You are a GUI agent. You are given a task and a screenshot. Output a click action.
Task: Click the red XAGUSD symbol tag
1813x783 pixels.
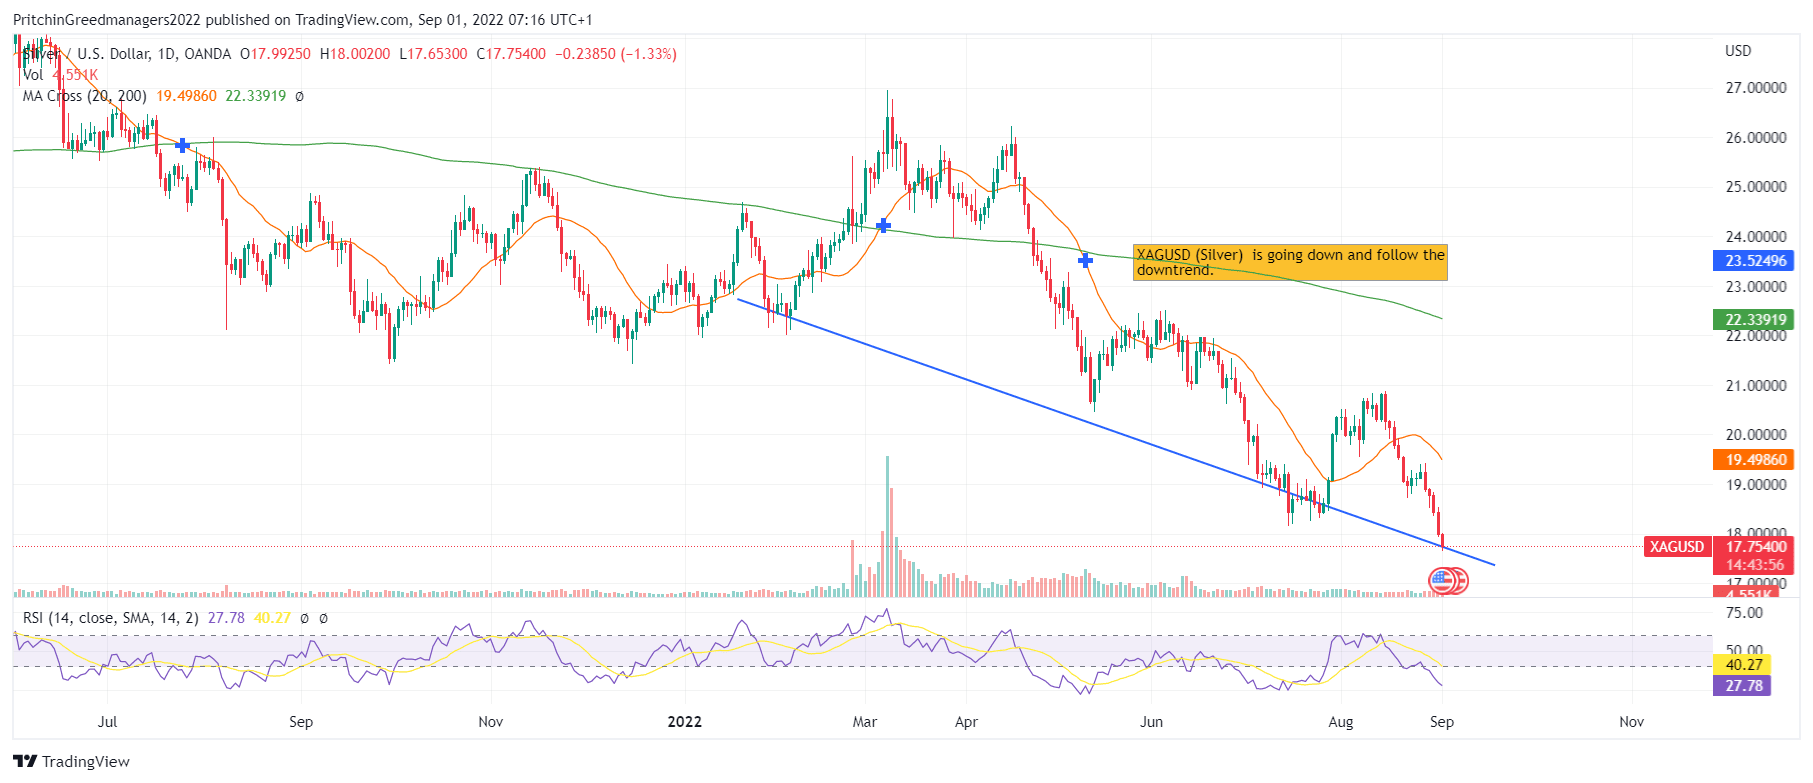[1677, 547]
